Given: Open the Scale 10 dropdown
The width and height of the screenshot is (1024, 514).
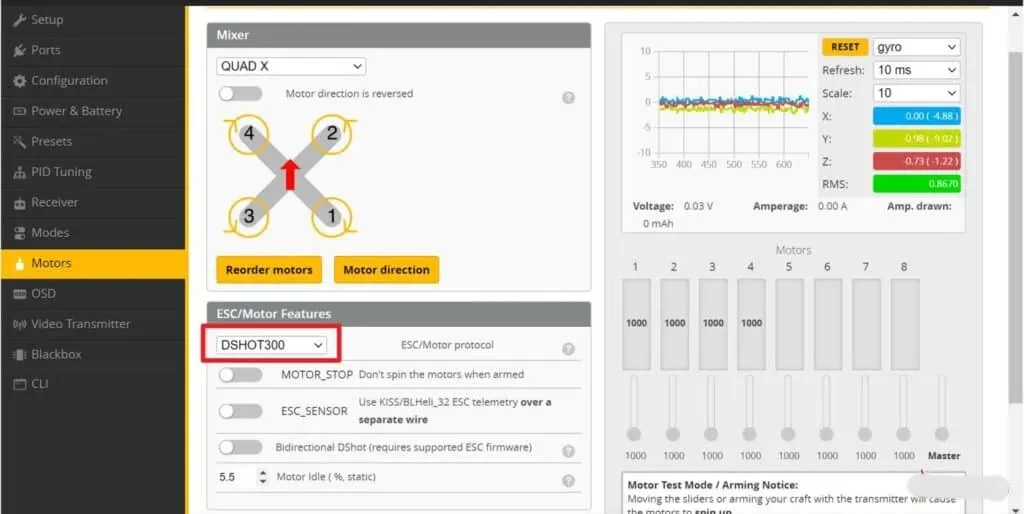Looking at the screenshot, I should click(916, 93).
